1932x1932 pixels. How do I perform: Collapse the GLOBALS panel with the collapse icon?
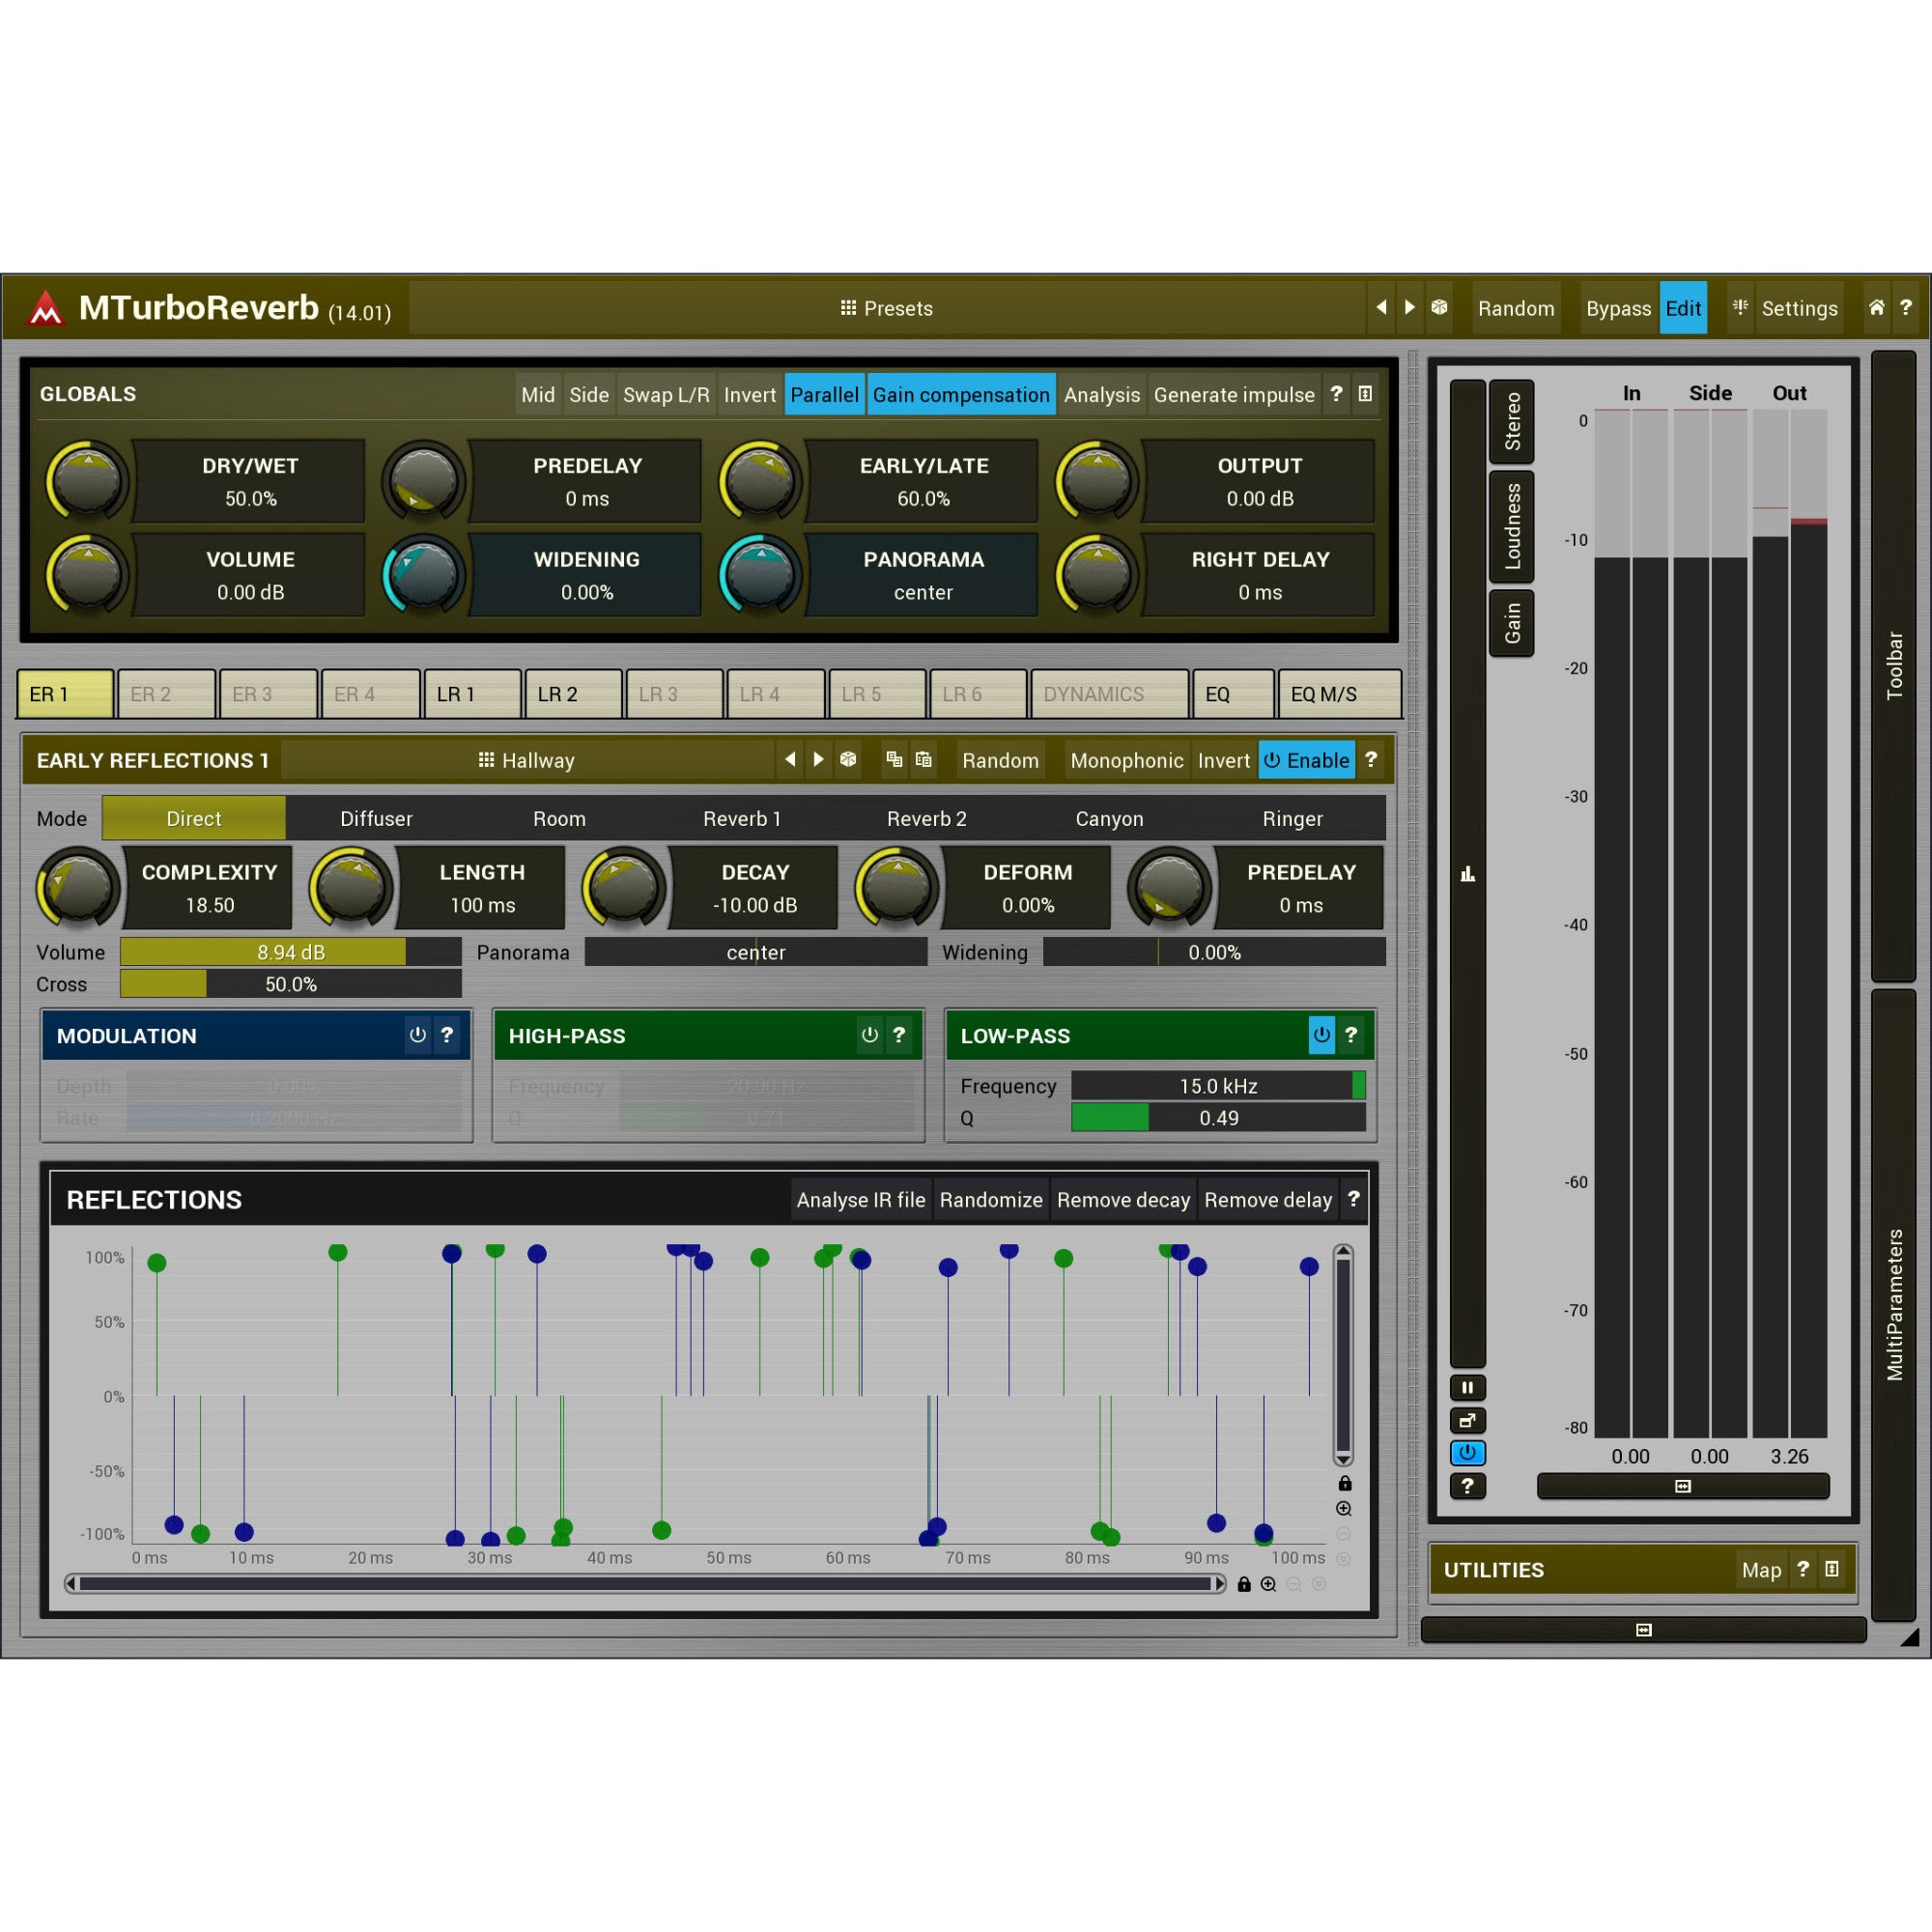click(1365, 394)
